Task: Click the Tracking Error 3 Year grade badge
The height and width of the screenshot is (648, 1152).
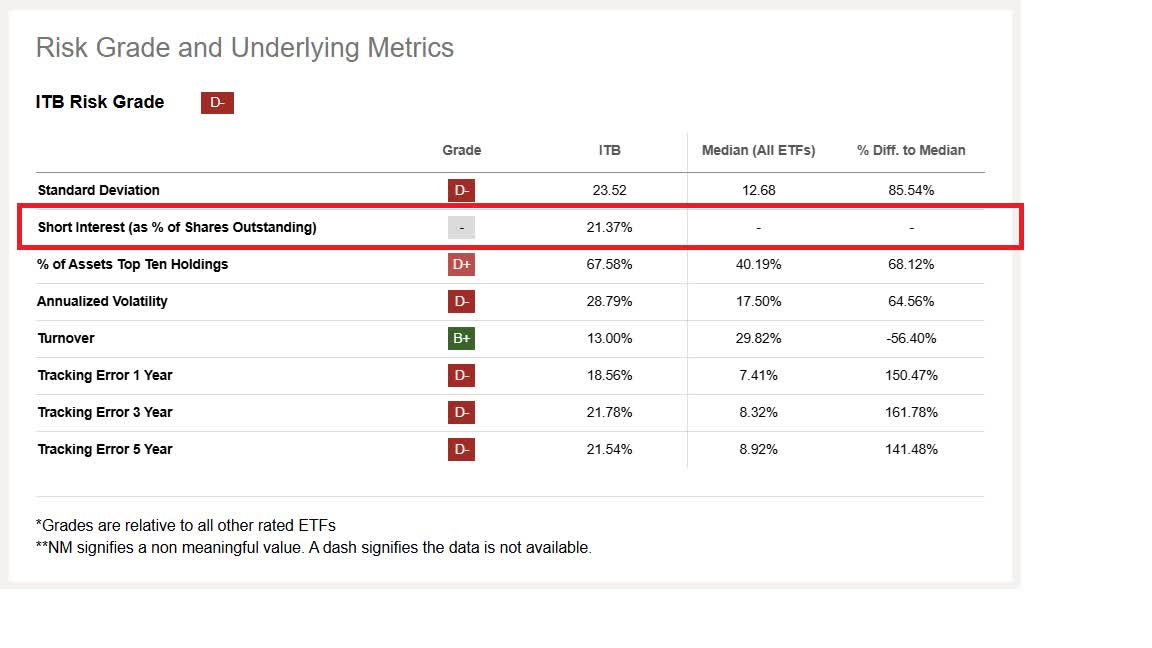Action: [461, 412]
